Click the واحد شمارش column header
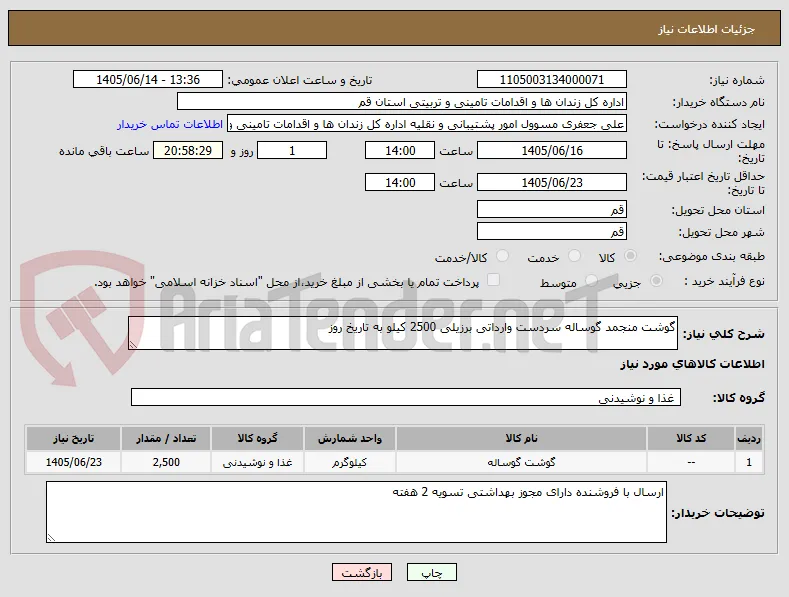Viewport: 789px width, 597px height. coord(350,438)
